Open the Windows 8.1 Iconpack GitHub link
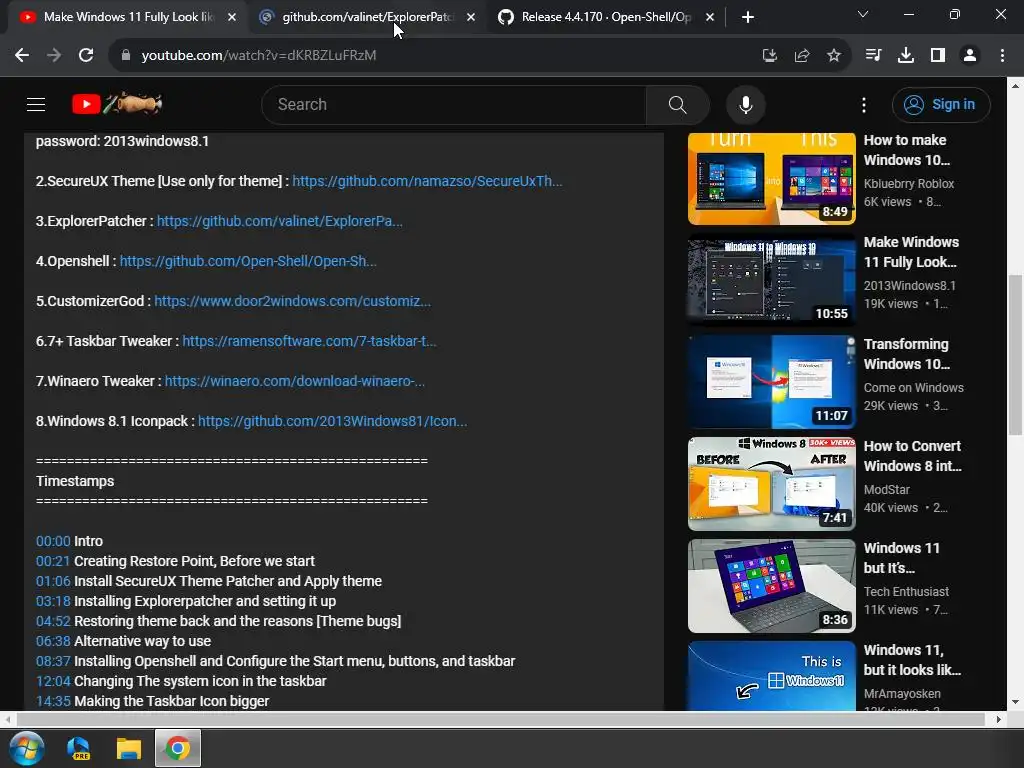 (332, 421)
